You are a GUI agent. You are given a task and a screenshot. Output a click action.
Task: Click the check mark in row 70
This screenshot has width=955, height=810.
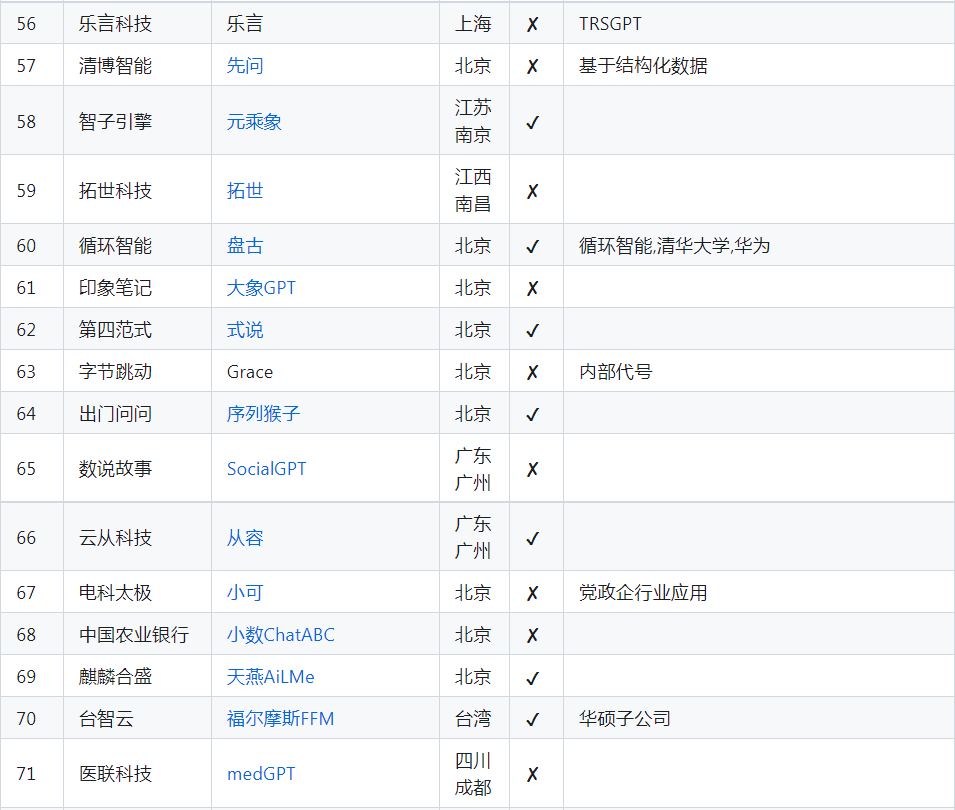[532, 720]
